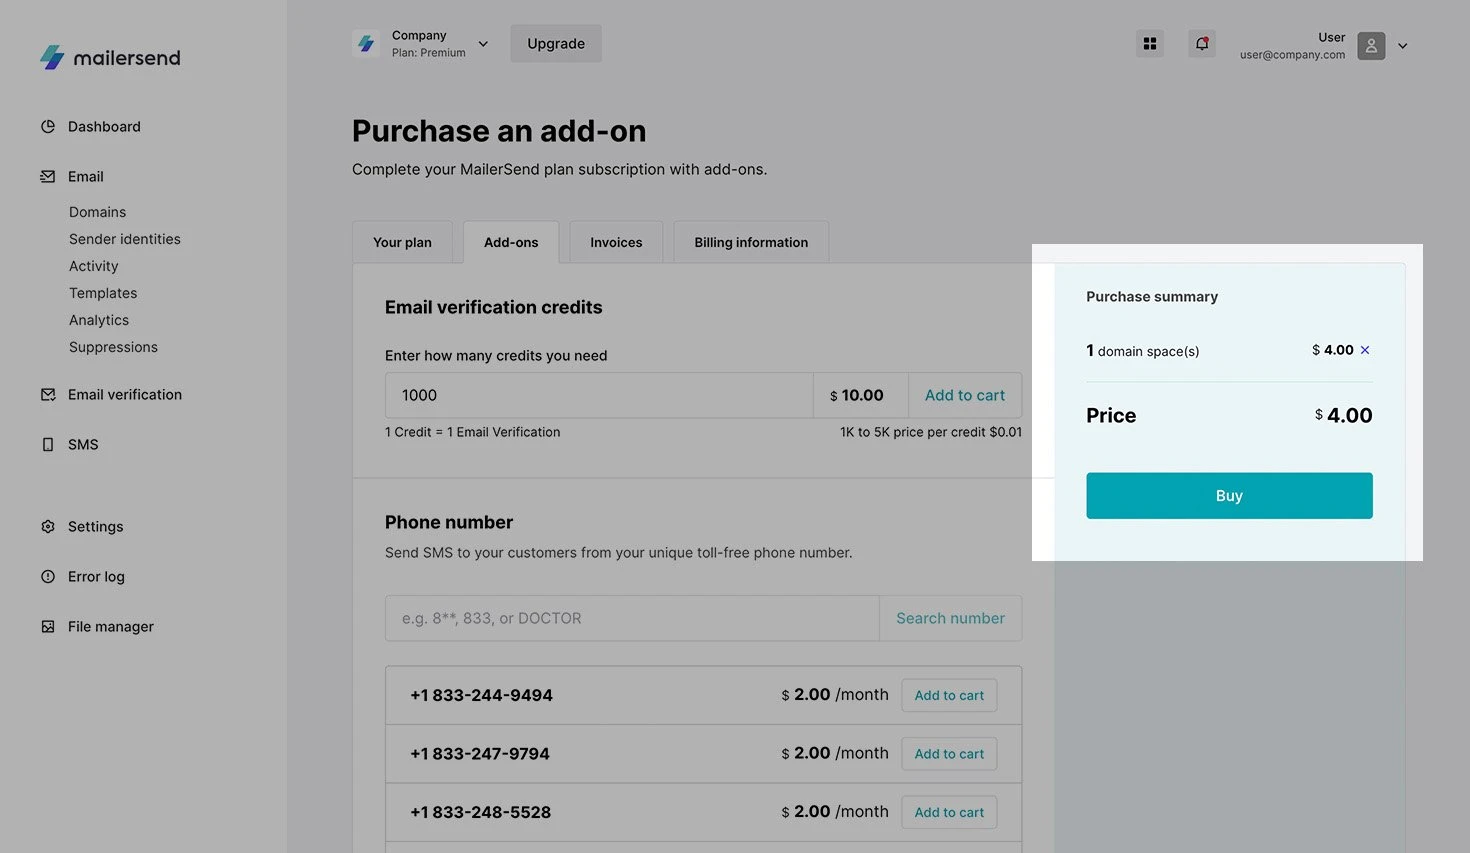Go to Billing information tab

click(x=751, y=243)
